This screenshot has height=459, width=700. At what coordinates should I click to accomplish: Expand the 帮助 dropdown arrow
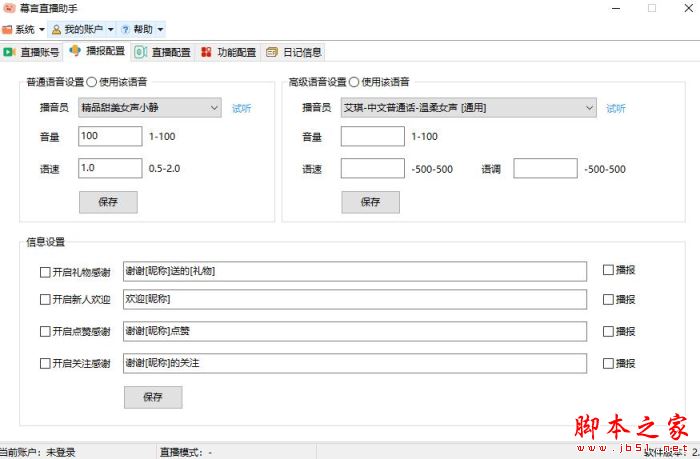point(160,30)
